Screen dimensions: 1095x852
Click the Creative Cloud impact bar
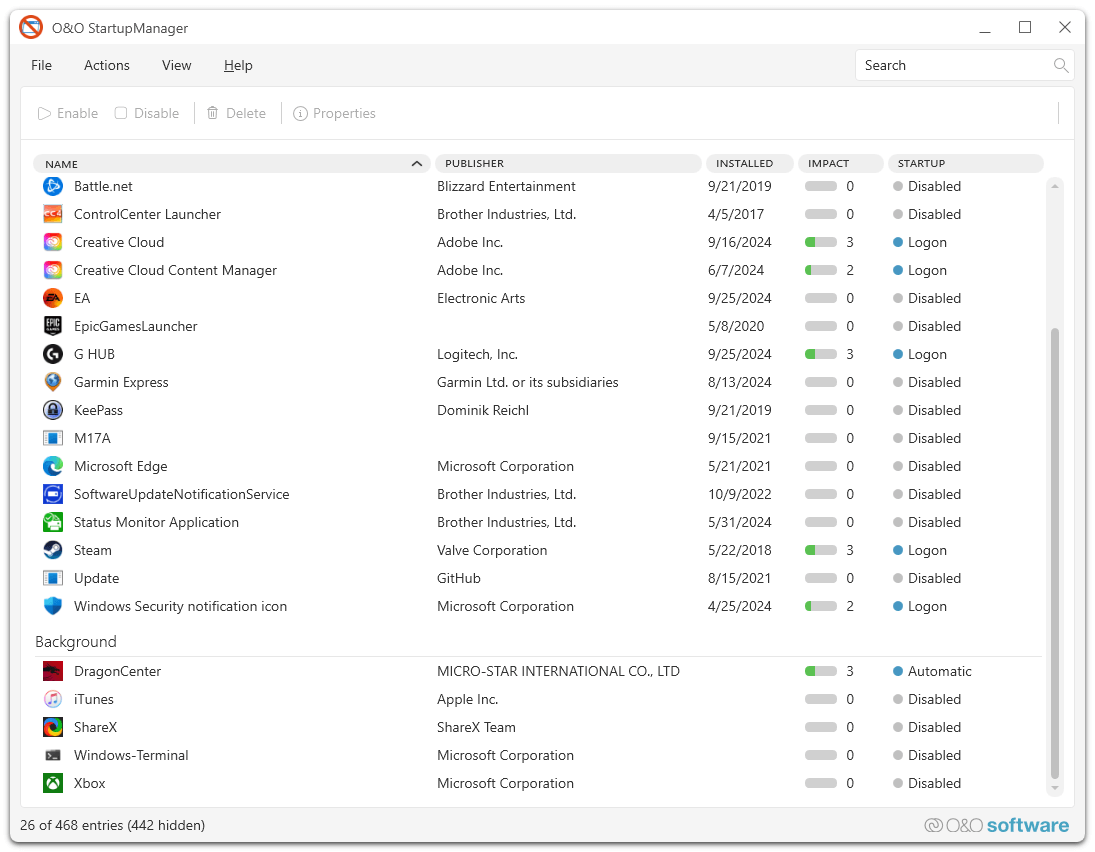pyautogui.click(x=820, y=242)
